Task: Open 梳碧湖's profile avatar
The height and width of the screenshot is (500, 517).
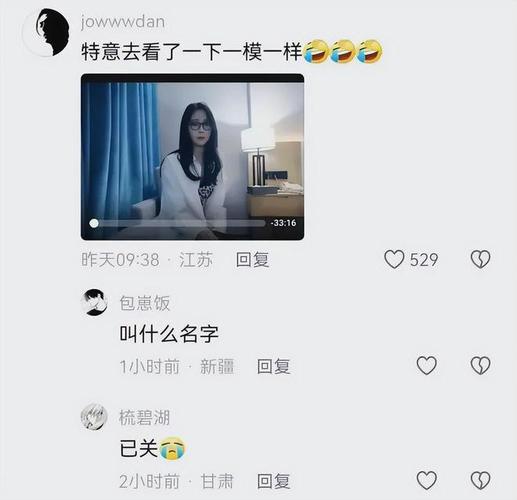Action: click(94, 417)
